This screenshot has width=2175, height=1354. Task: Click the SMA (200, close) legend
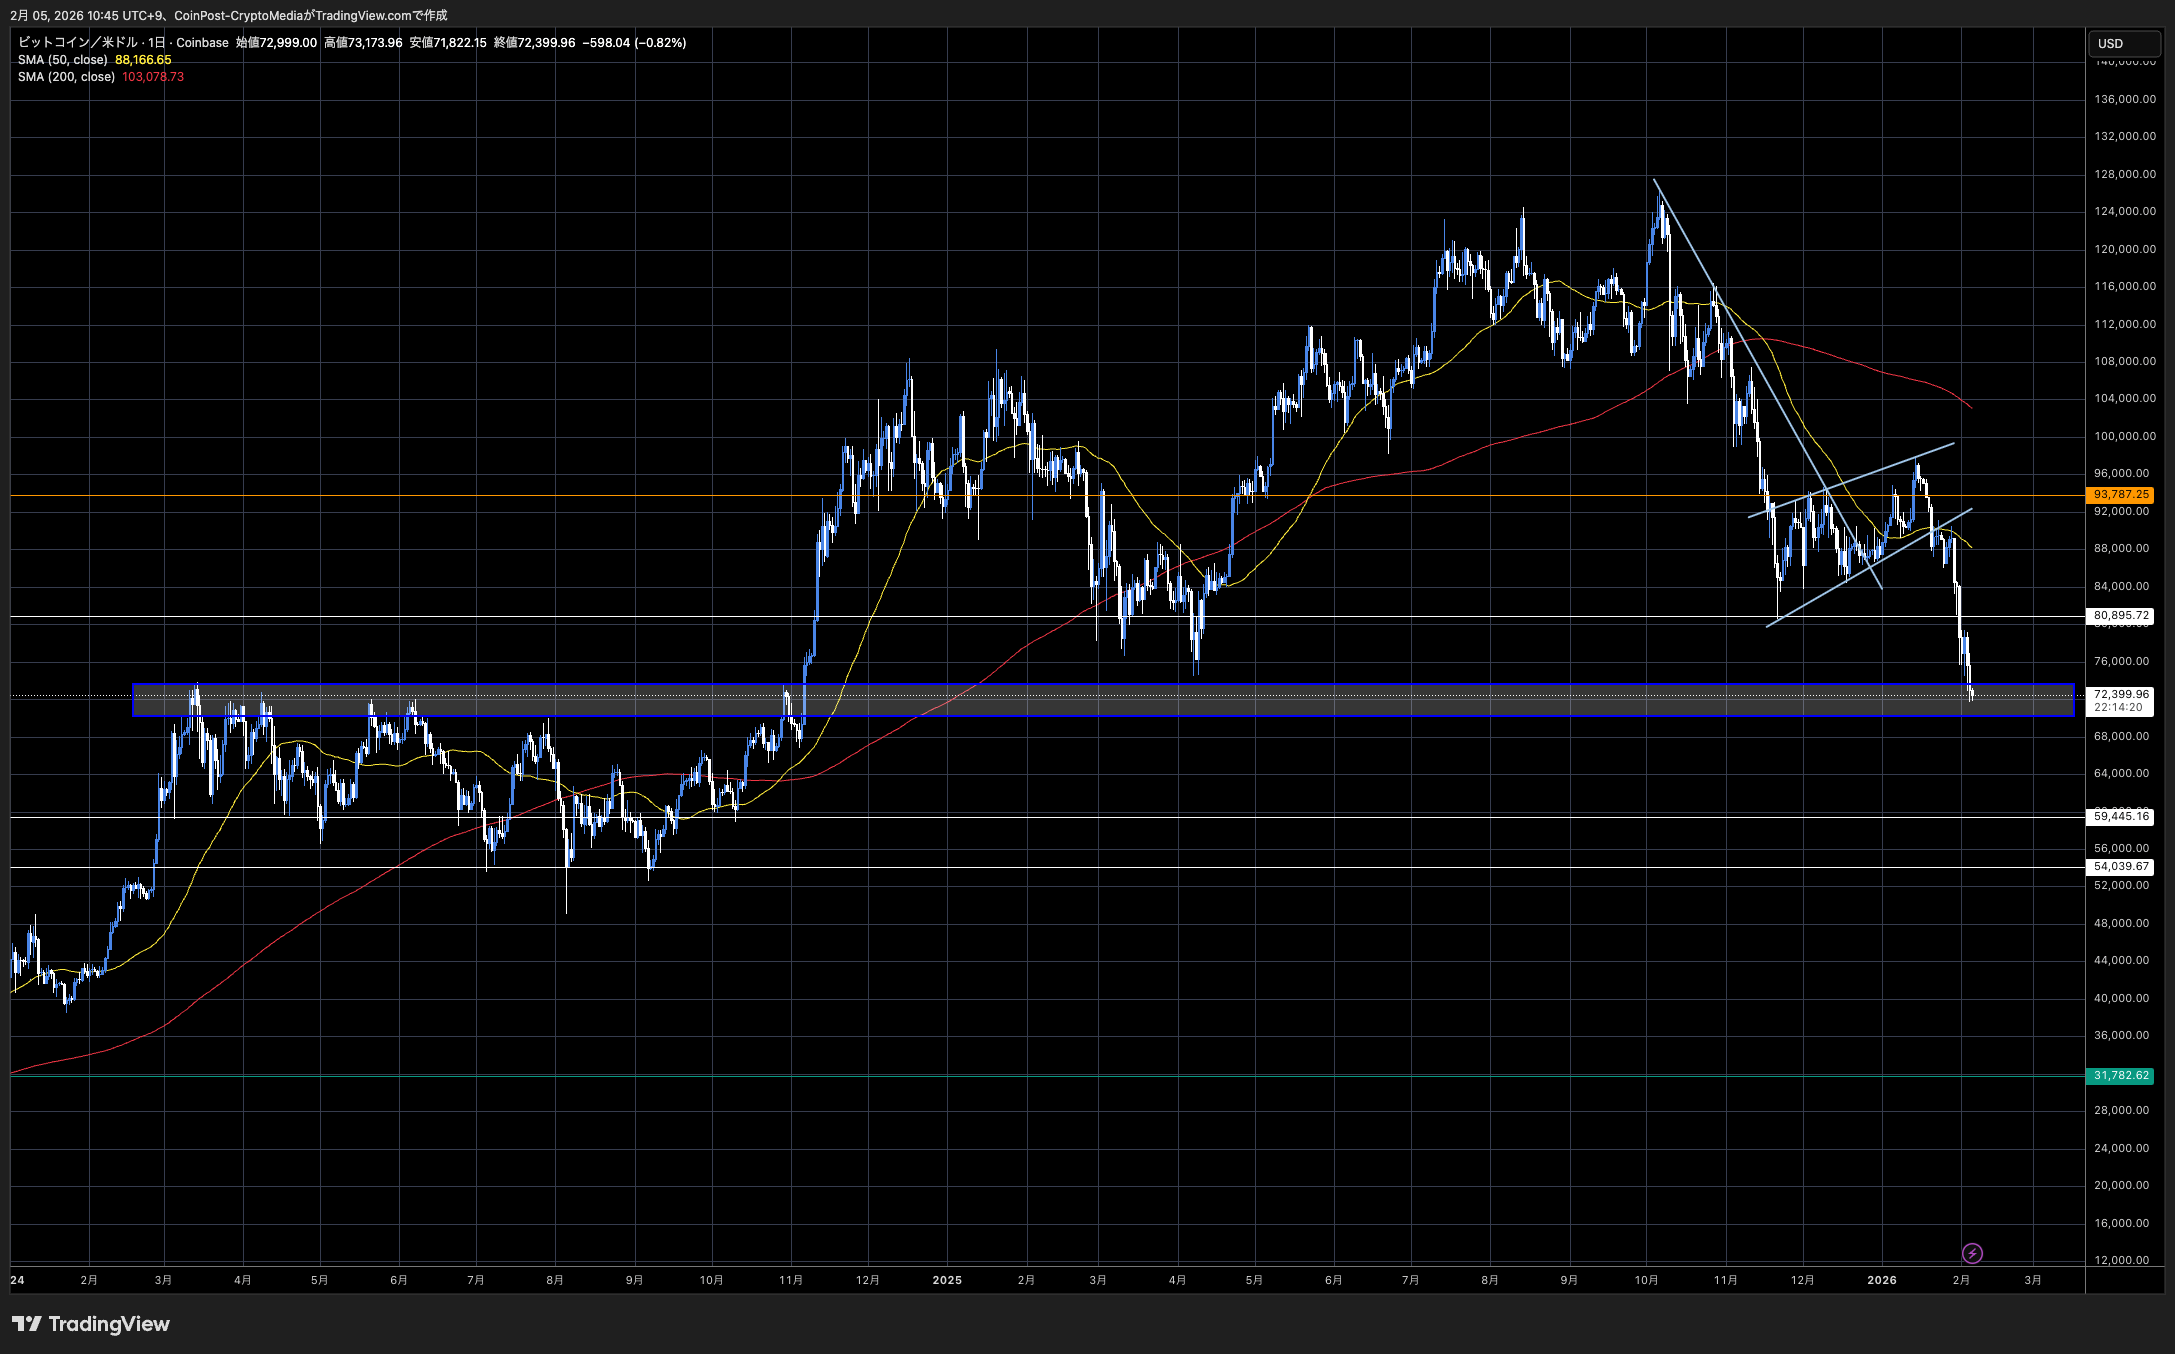pos(66,77)
